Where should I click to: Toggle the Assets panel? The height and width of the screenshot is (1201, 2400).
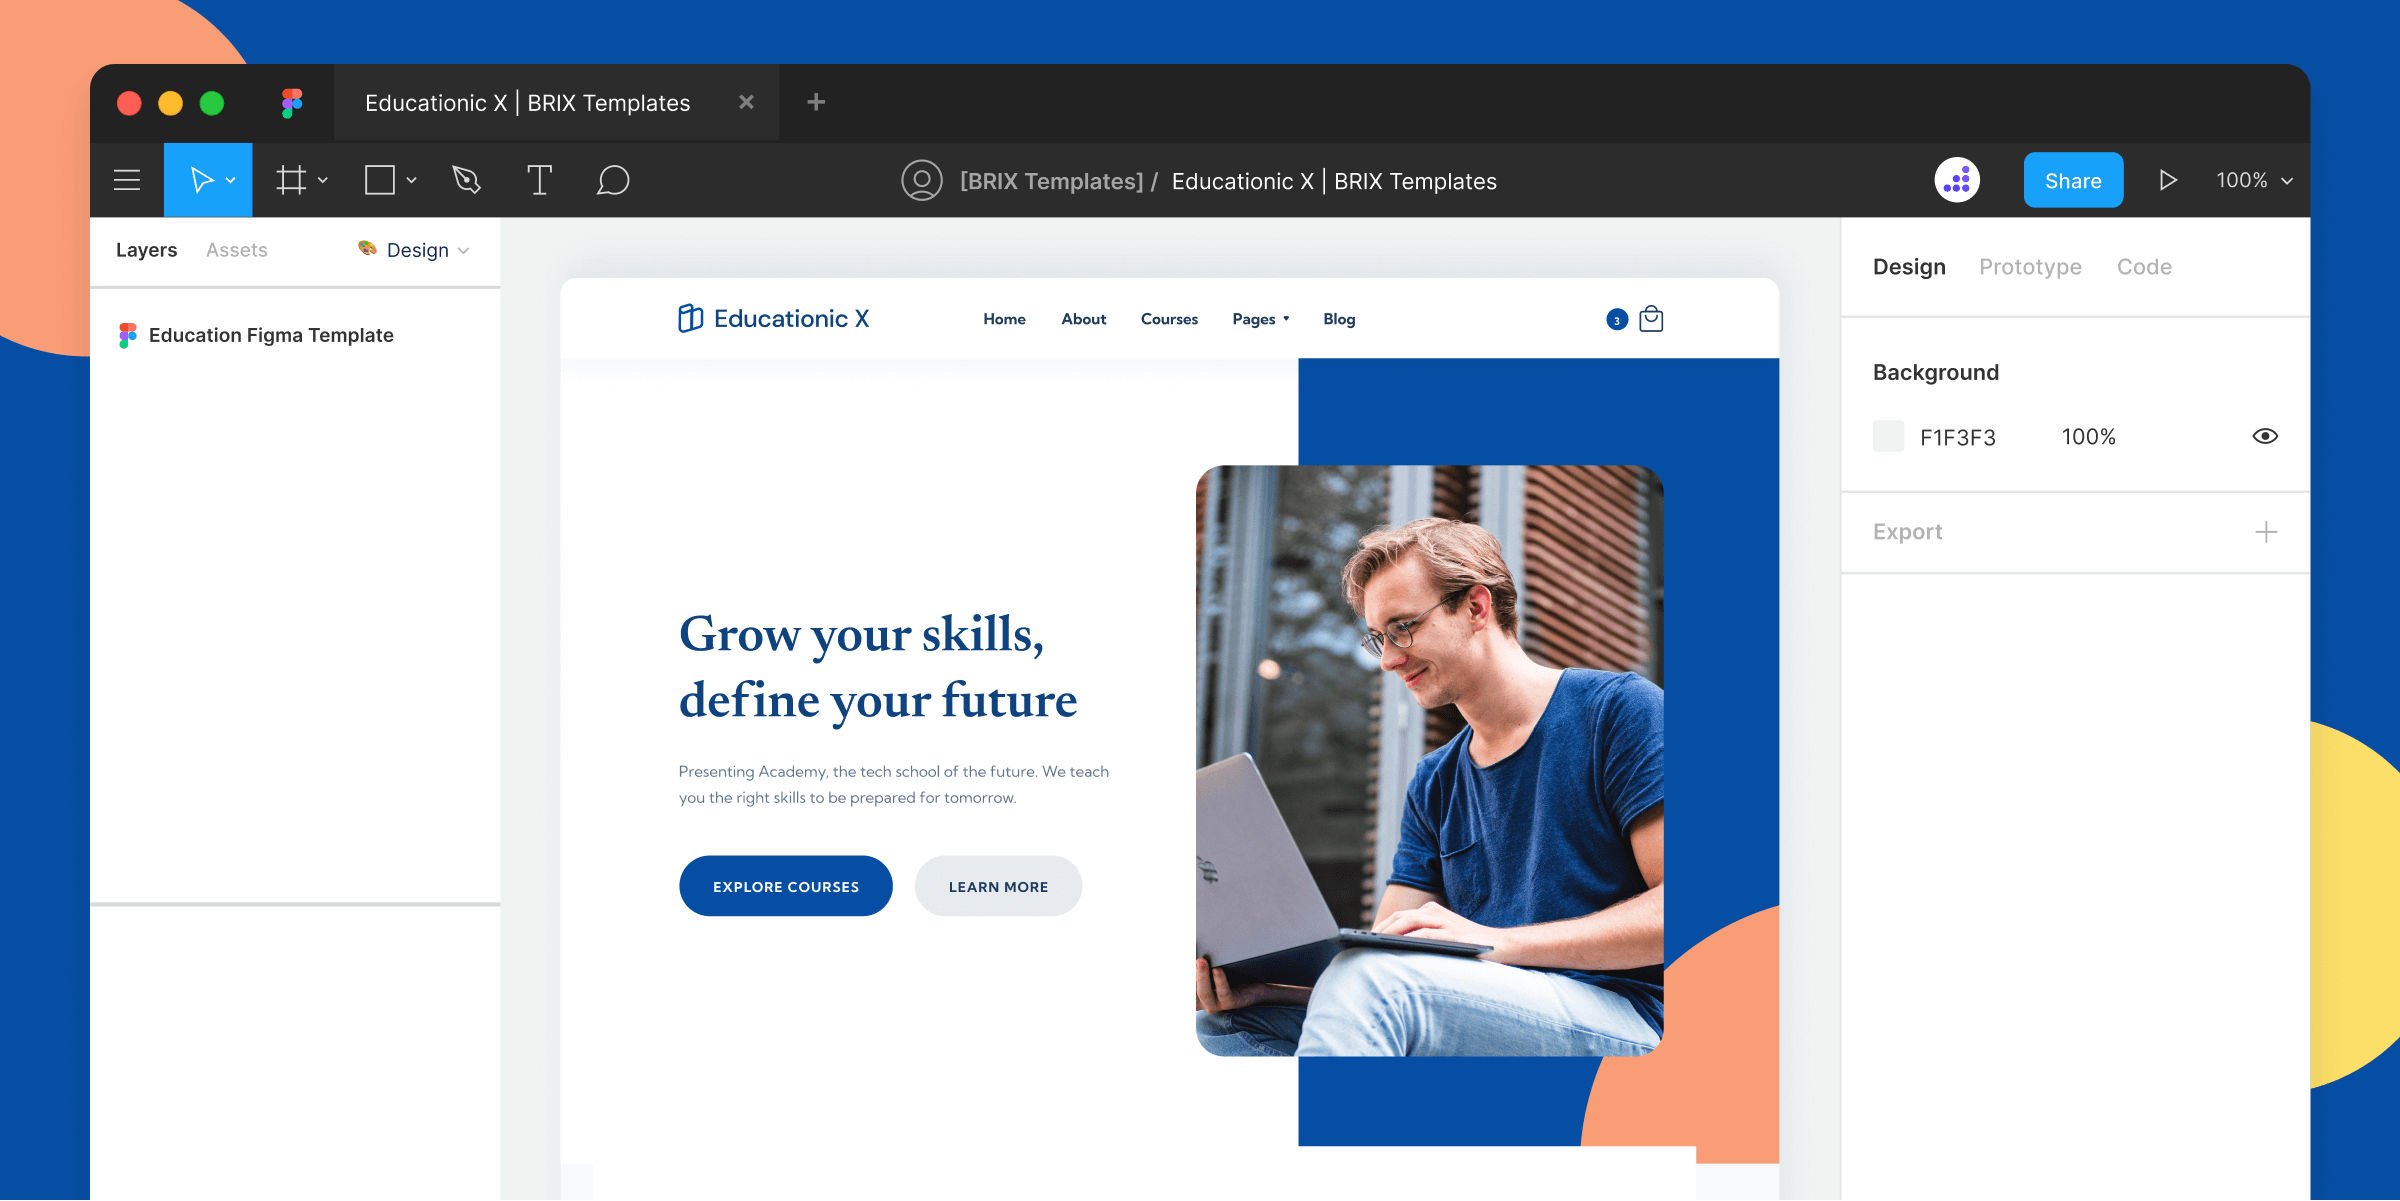(x=237, y=250)
